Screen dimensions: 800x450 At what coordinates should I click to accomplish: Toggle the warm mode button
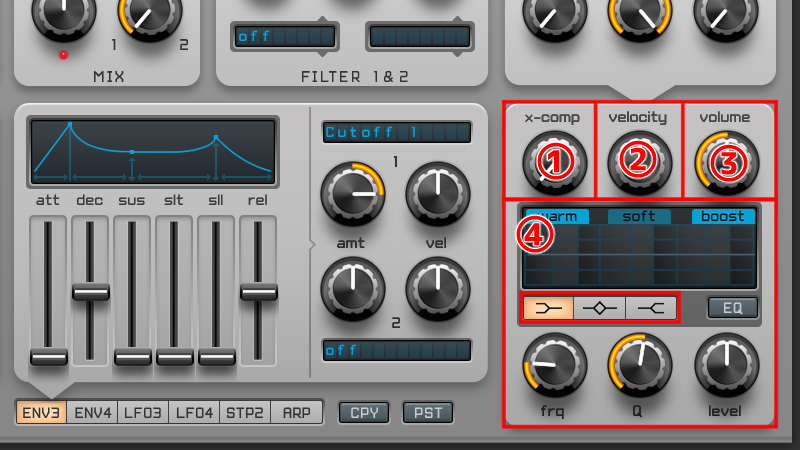(556, 216)
